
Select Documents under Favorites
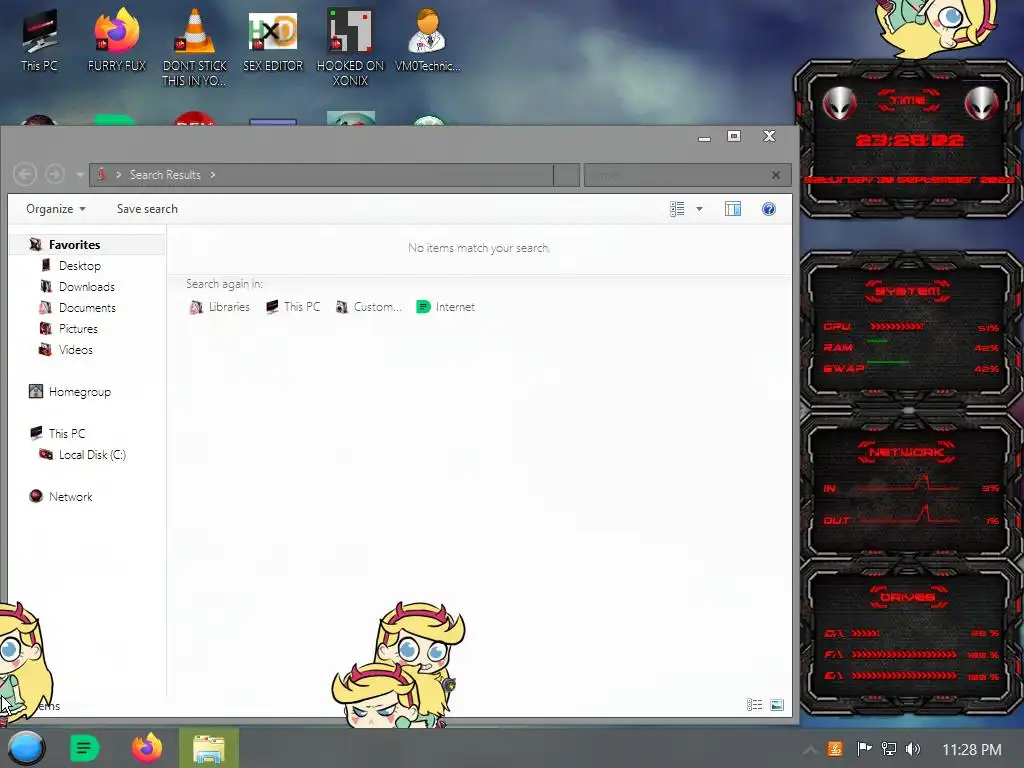pos(87,308)
